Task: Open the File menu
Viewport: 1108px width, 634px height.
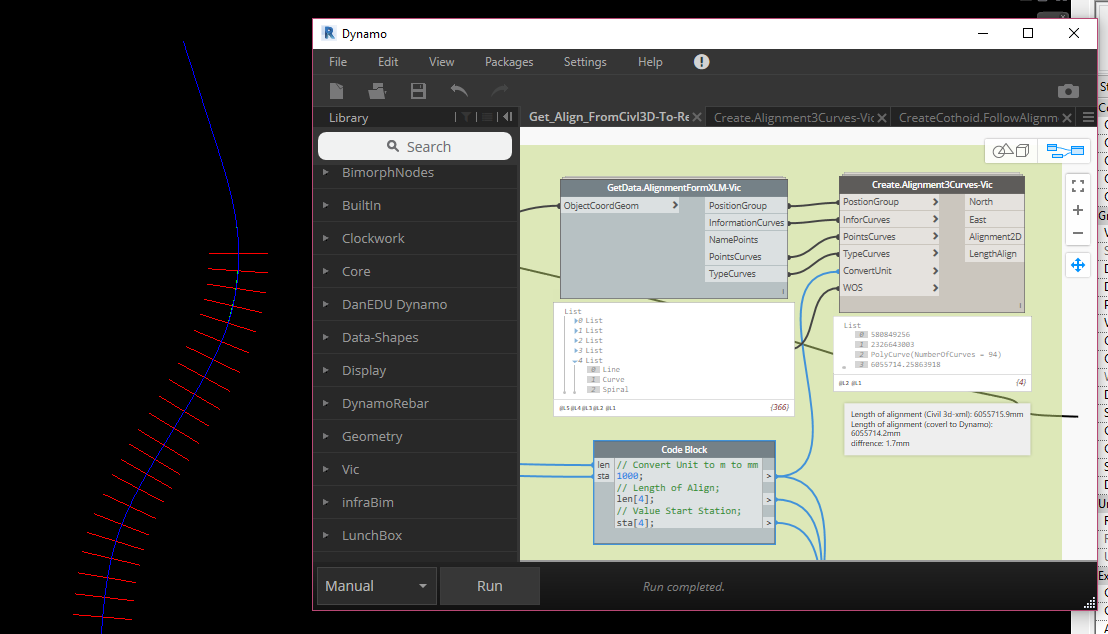Action: click(338, 62)
